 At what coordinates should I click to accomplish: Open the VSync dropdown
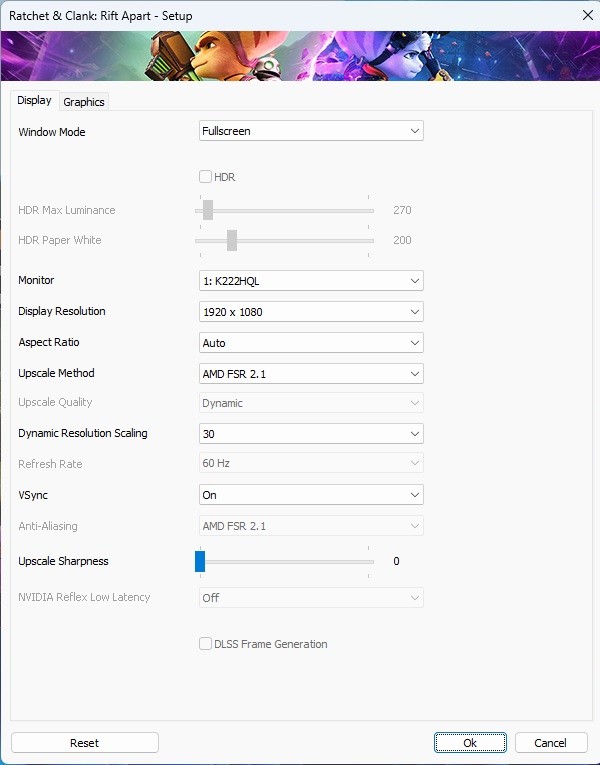[311, 495]
